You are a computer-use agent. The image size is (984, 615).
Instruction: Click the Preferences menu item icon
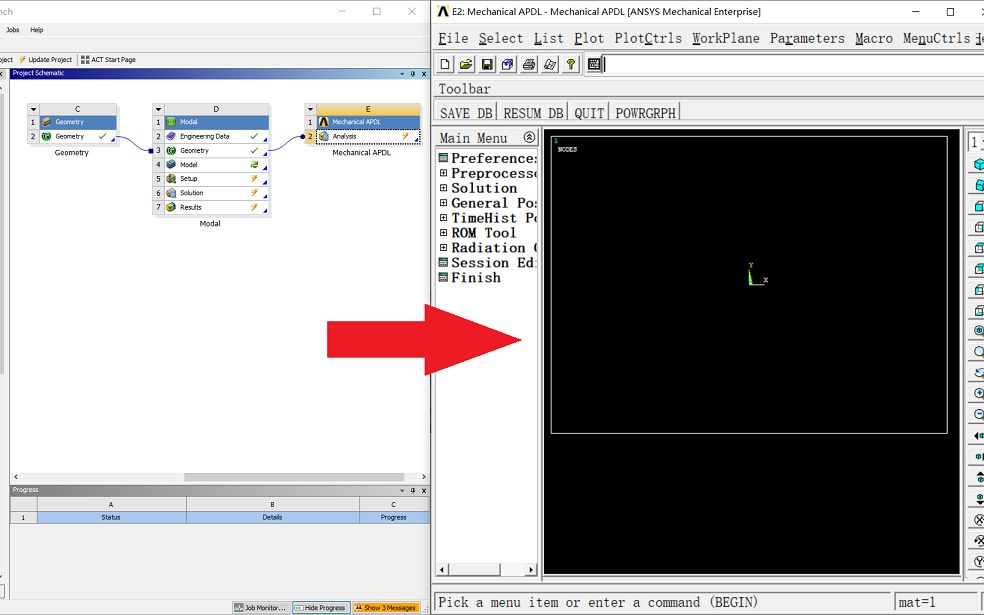pos(443,158)
